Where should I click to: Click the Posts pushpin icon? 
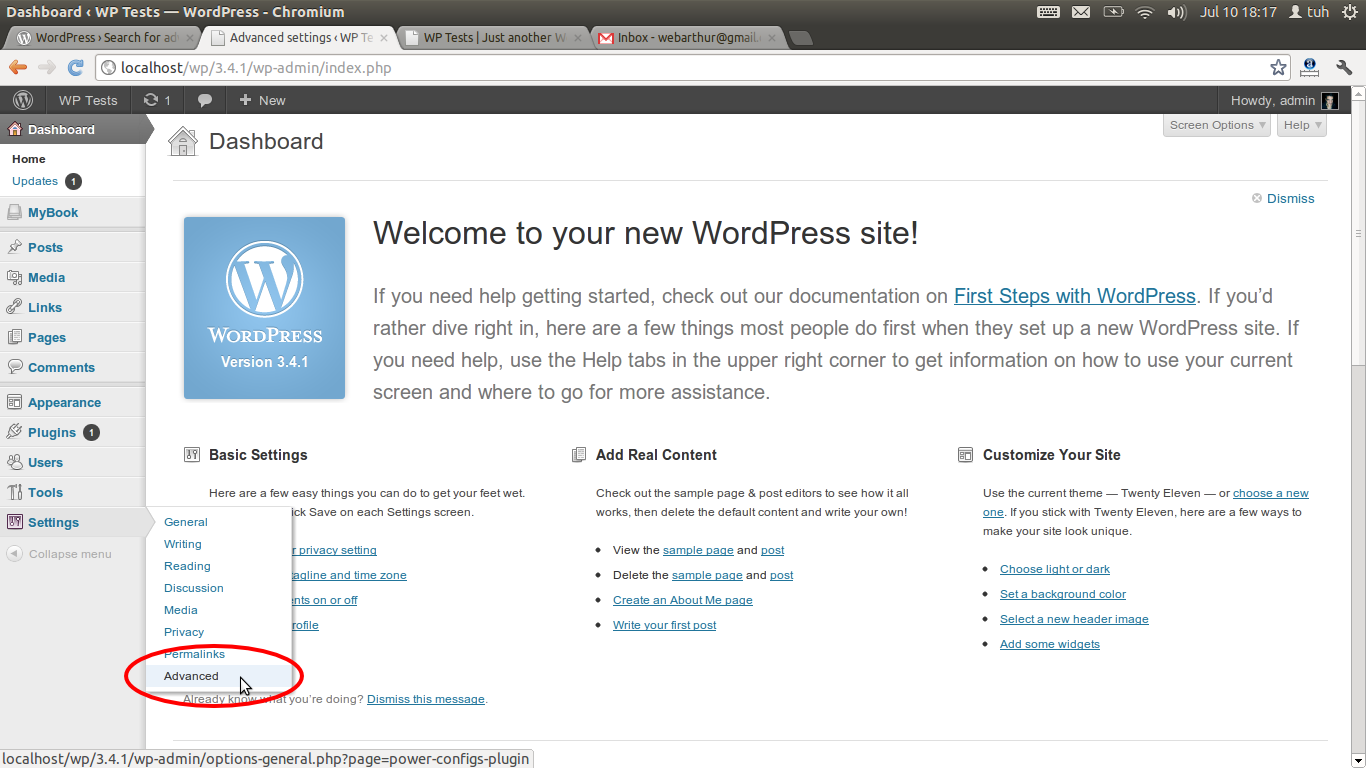point(15,247)
